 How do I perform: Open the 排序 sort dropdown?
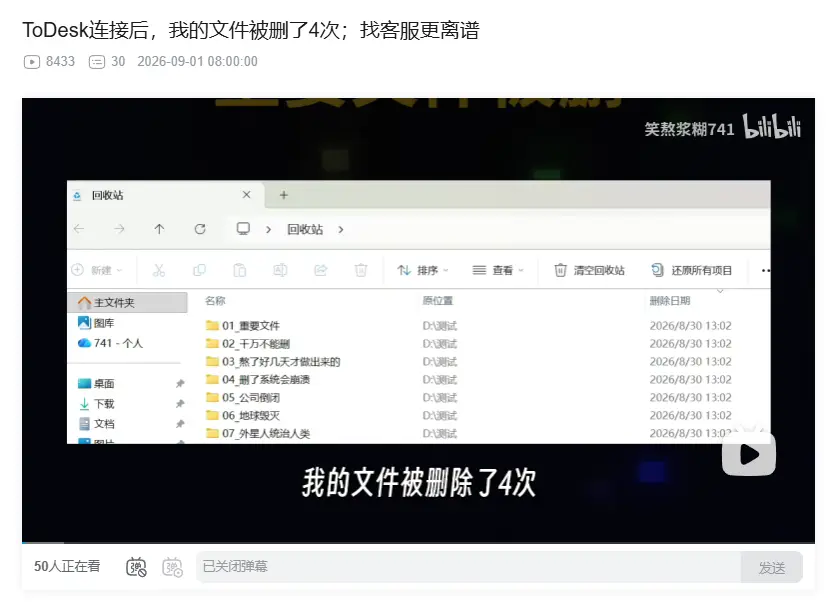point(422,270)
